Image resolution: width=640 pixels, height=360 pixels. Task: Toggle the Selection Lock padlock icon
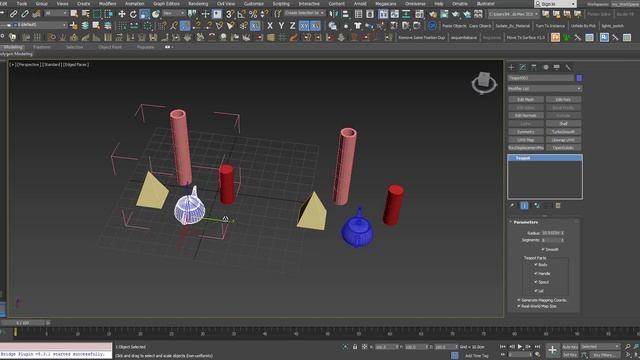click(355, 347)
